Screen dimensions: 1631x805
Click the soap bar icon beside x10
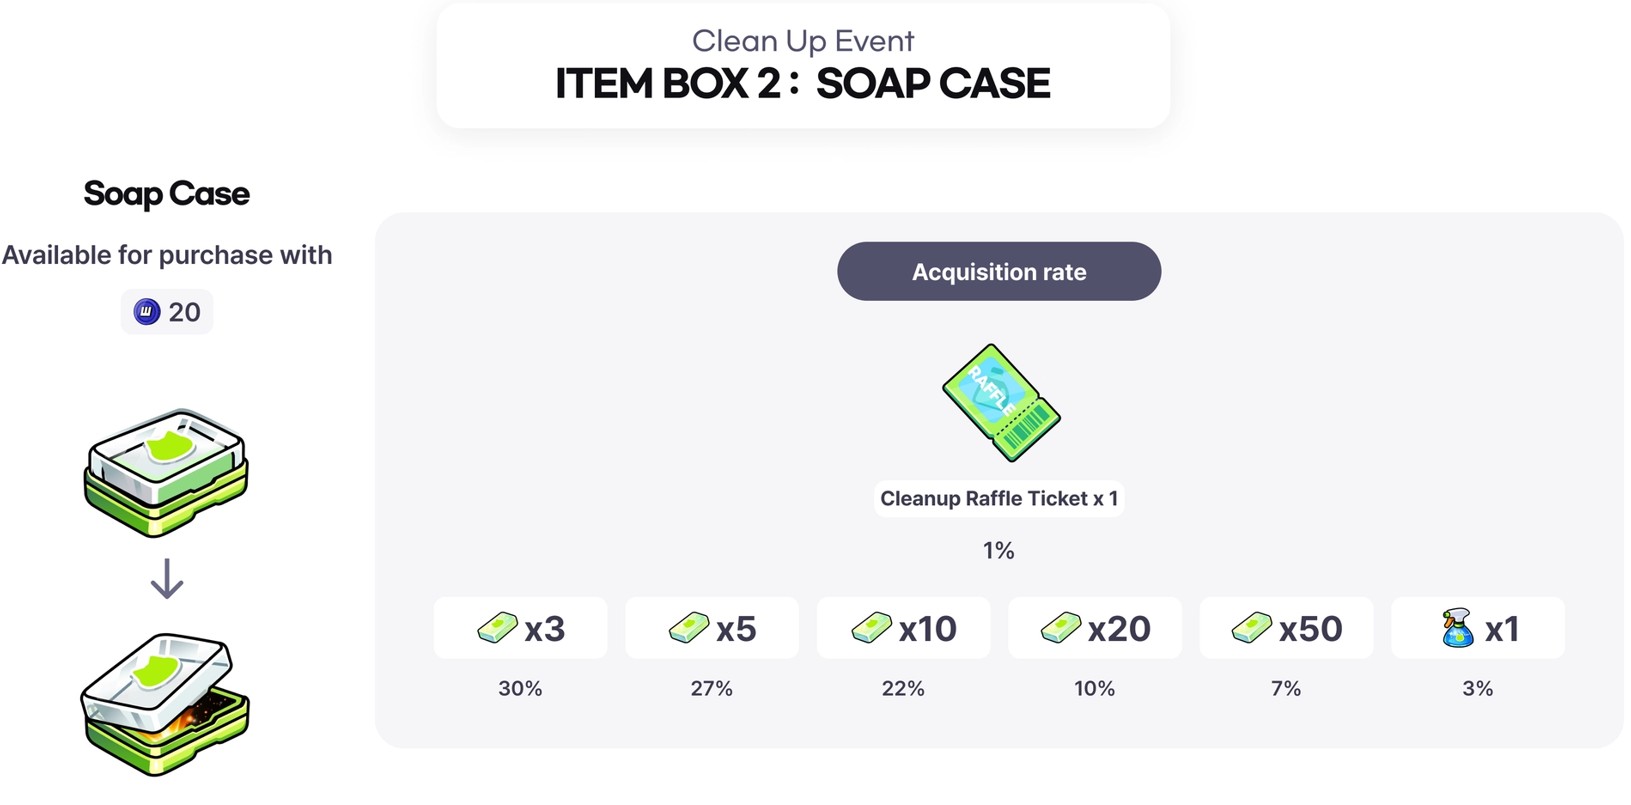point(872,628)
